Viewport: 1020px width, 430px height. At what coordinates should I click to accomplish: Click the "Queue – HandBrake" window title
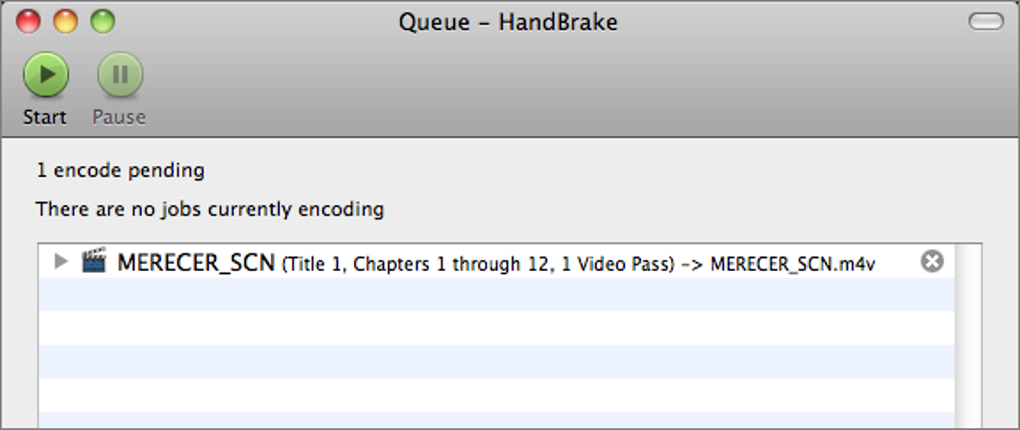click(508, 21)
